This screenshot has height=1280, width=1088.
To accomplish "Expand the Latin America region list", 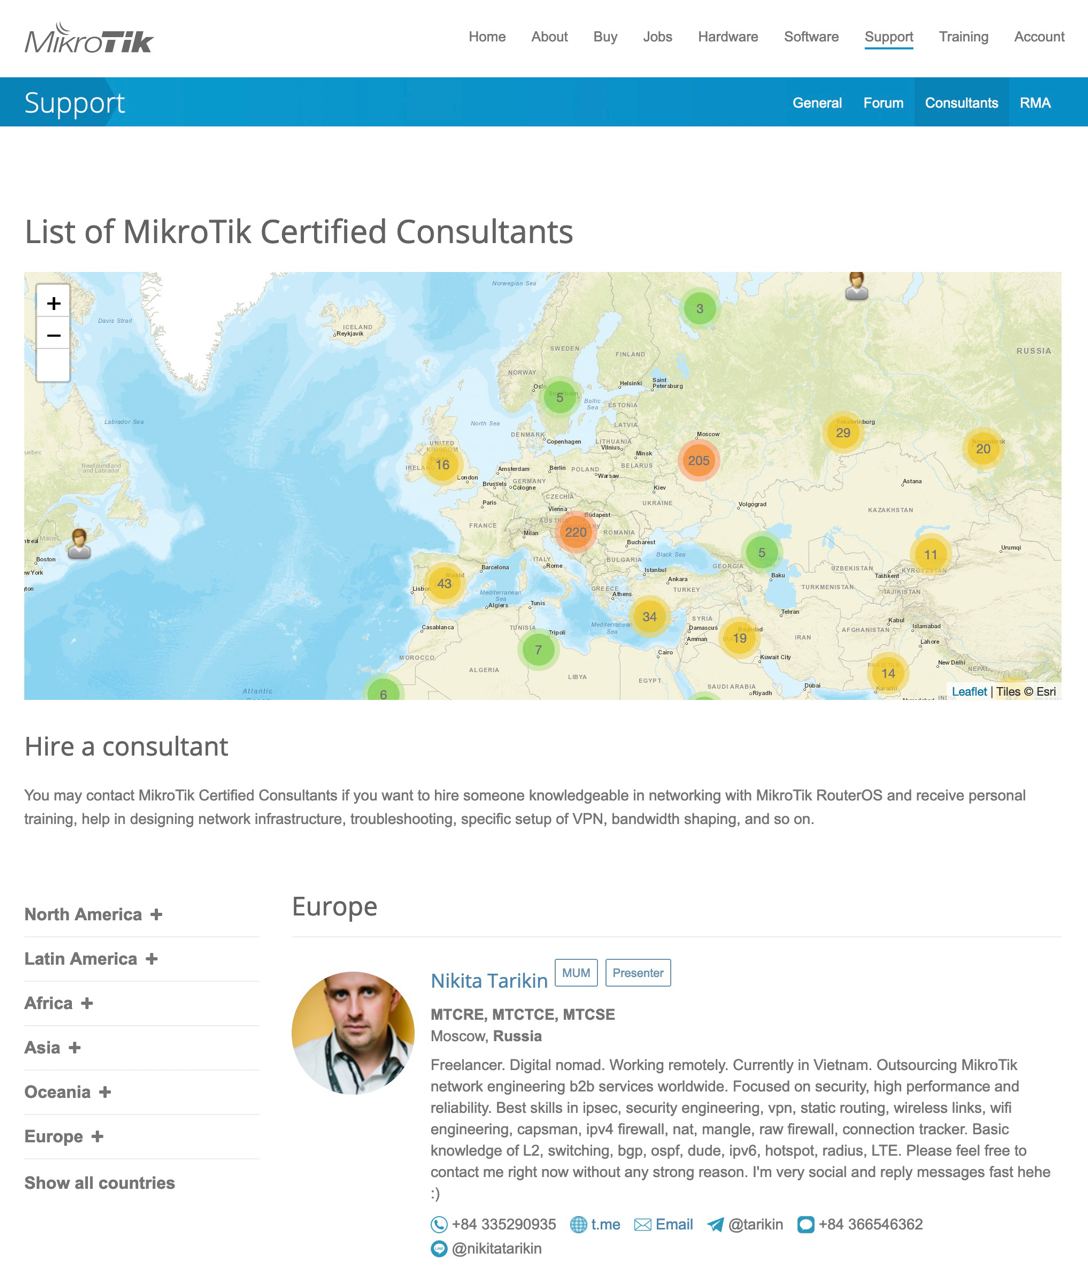I will click(x=91, y=959).
